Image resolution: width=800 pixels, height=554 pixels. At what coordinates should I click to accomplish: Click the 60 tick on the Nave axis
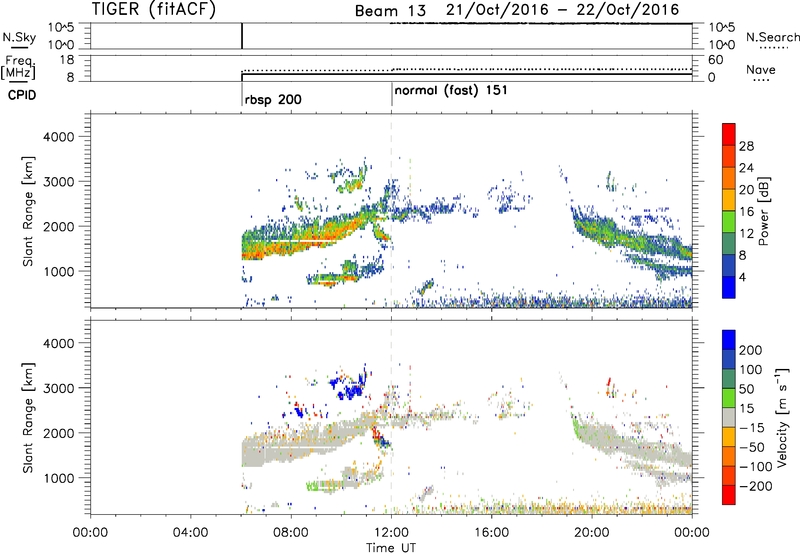715,60
